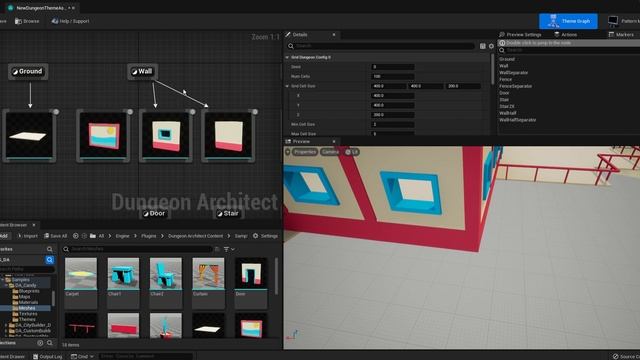Open the Preview Settings tab
Viewport: 640px width, 360px height.
(x=520, y=35)
